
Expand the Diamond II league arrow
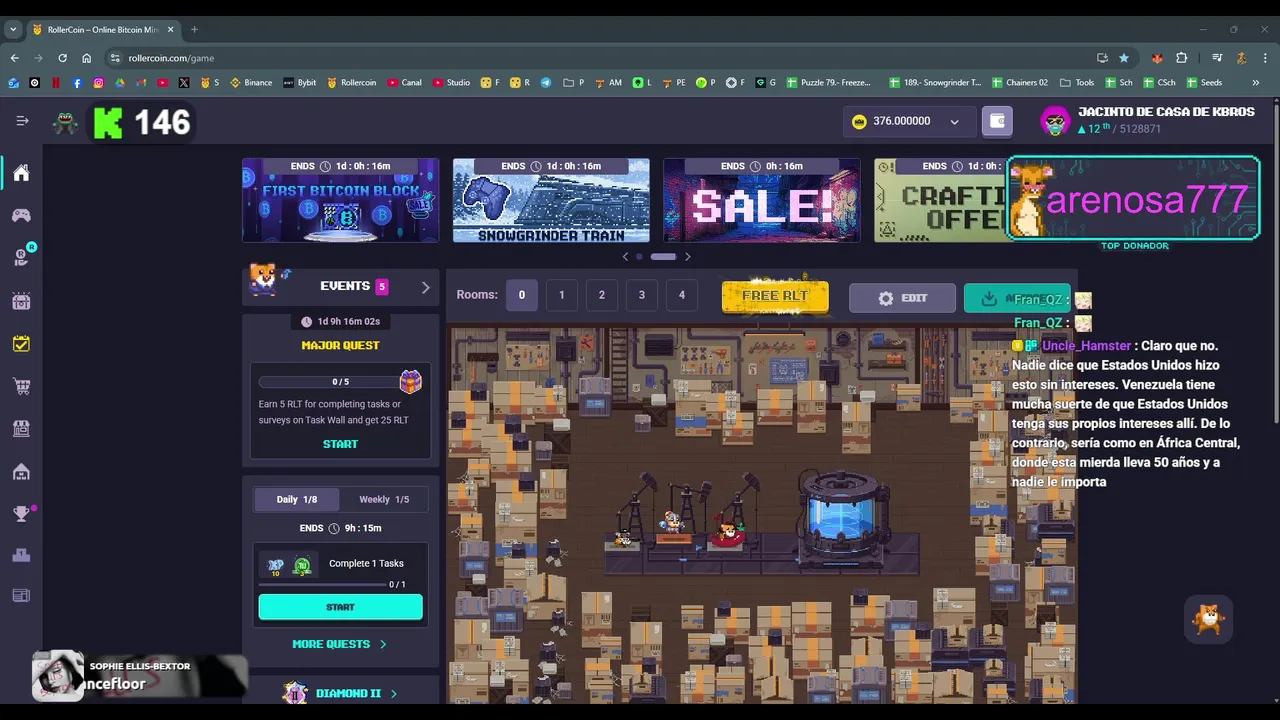point(393,693)
